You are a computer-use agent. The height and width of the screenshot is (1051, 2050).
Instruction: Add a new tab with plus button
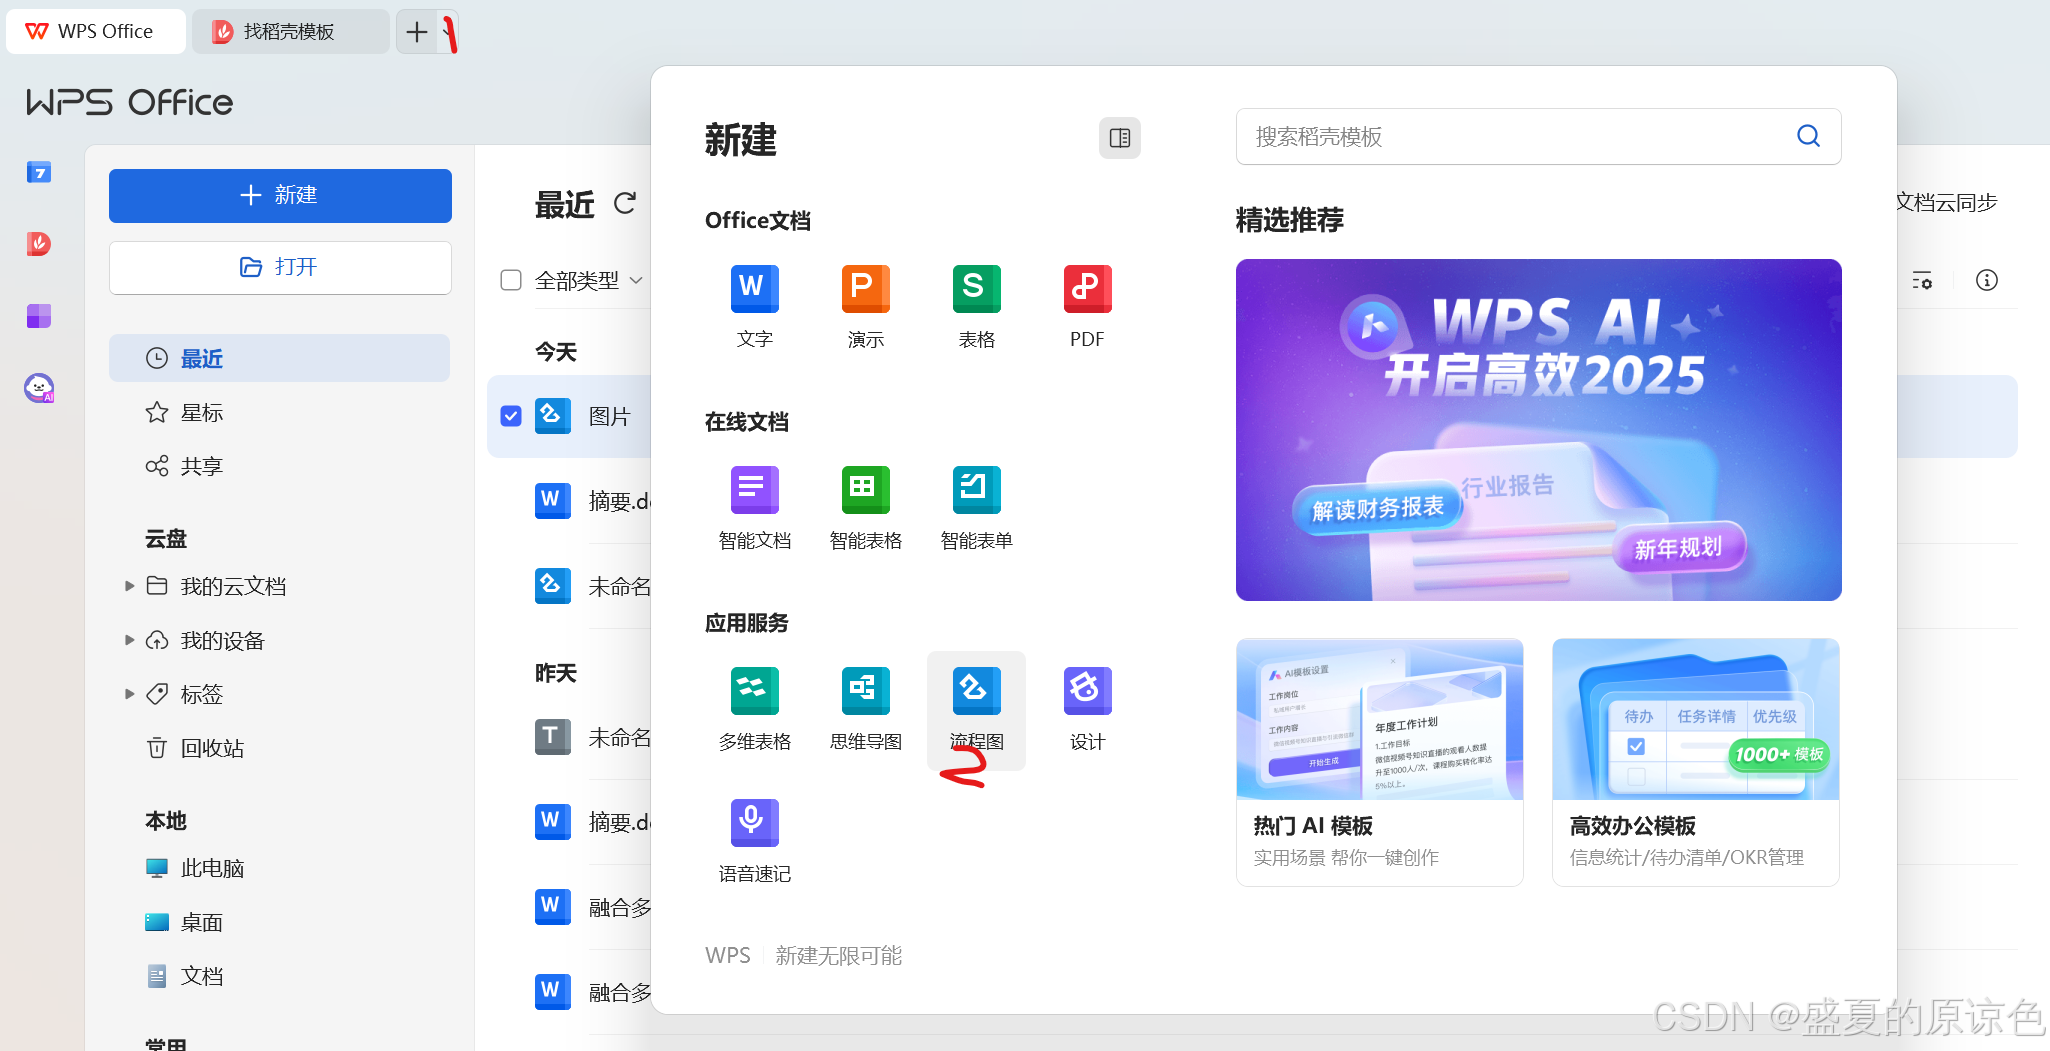click(417, 32)
